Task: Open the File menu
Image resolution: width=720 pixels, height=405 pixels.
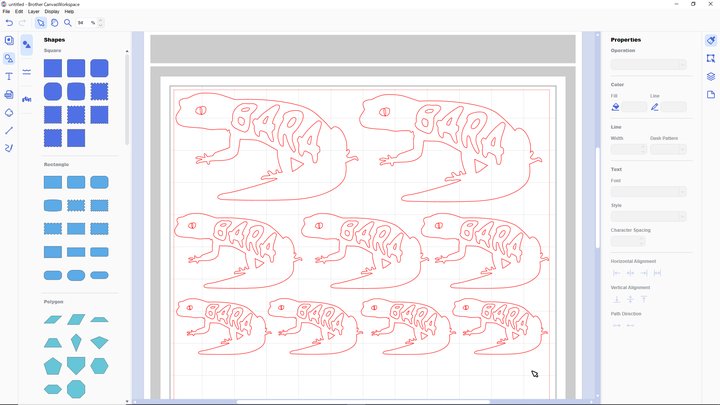Action: (x=6, y=11)
